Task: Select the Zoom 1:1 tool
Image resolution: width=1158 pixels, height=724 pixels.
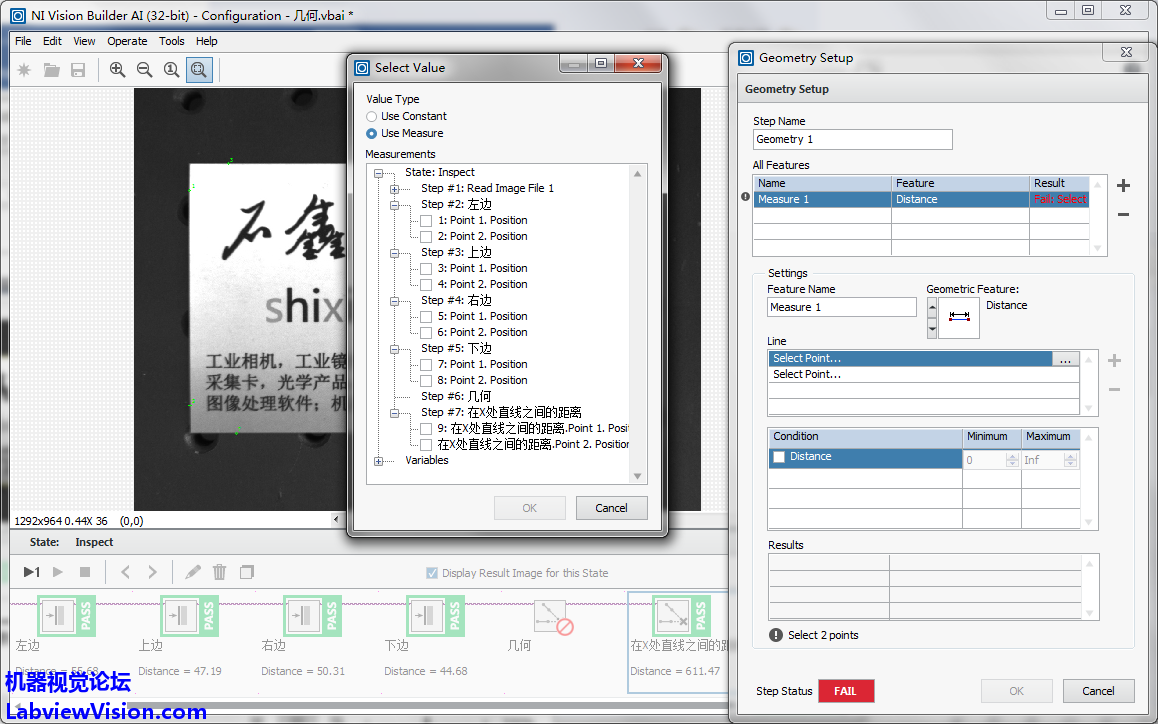Action: click(172, 70)
